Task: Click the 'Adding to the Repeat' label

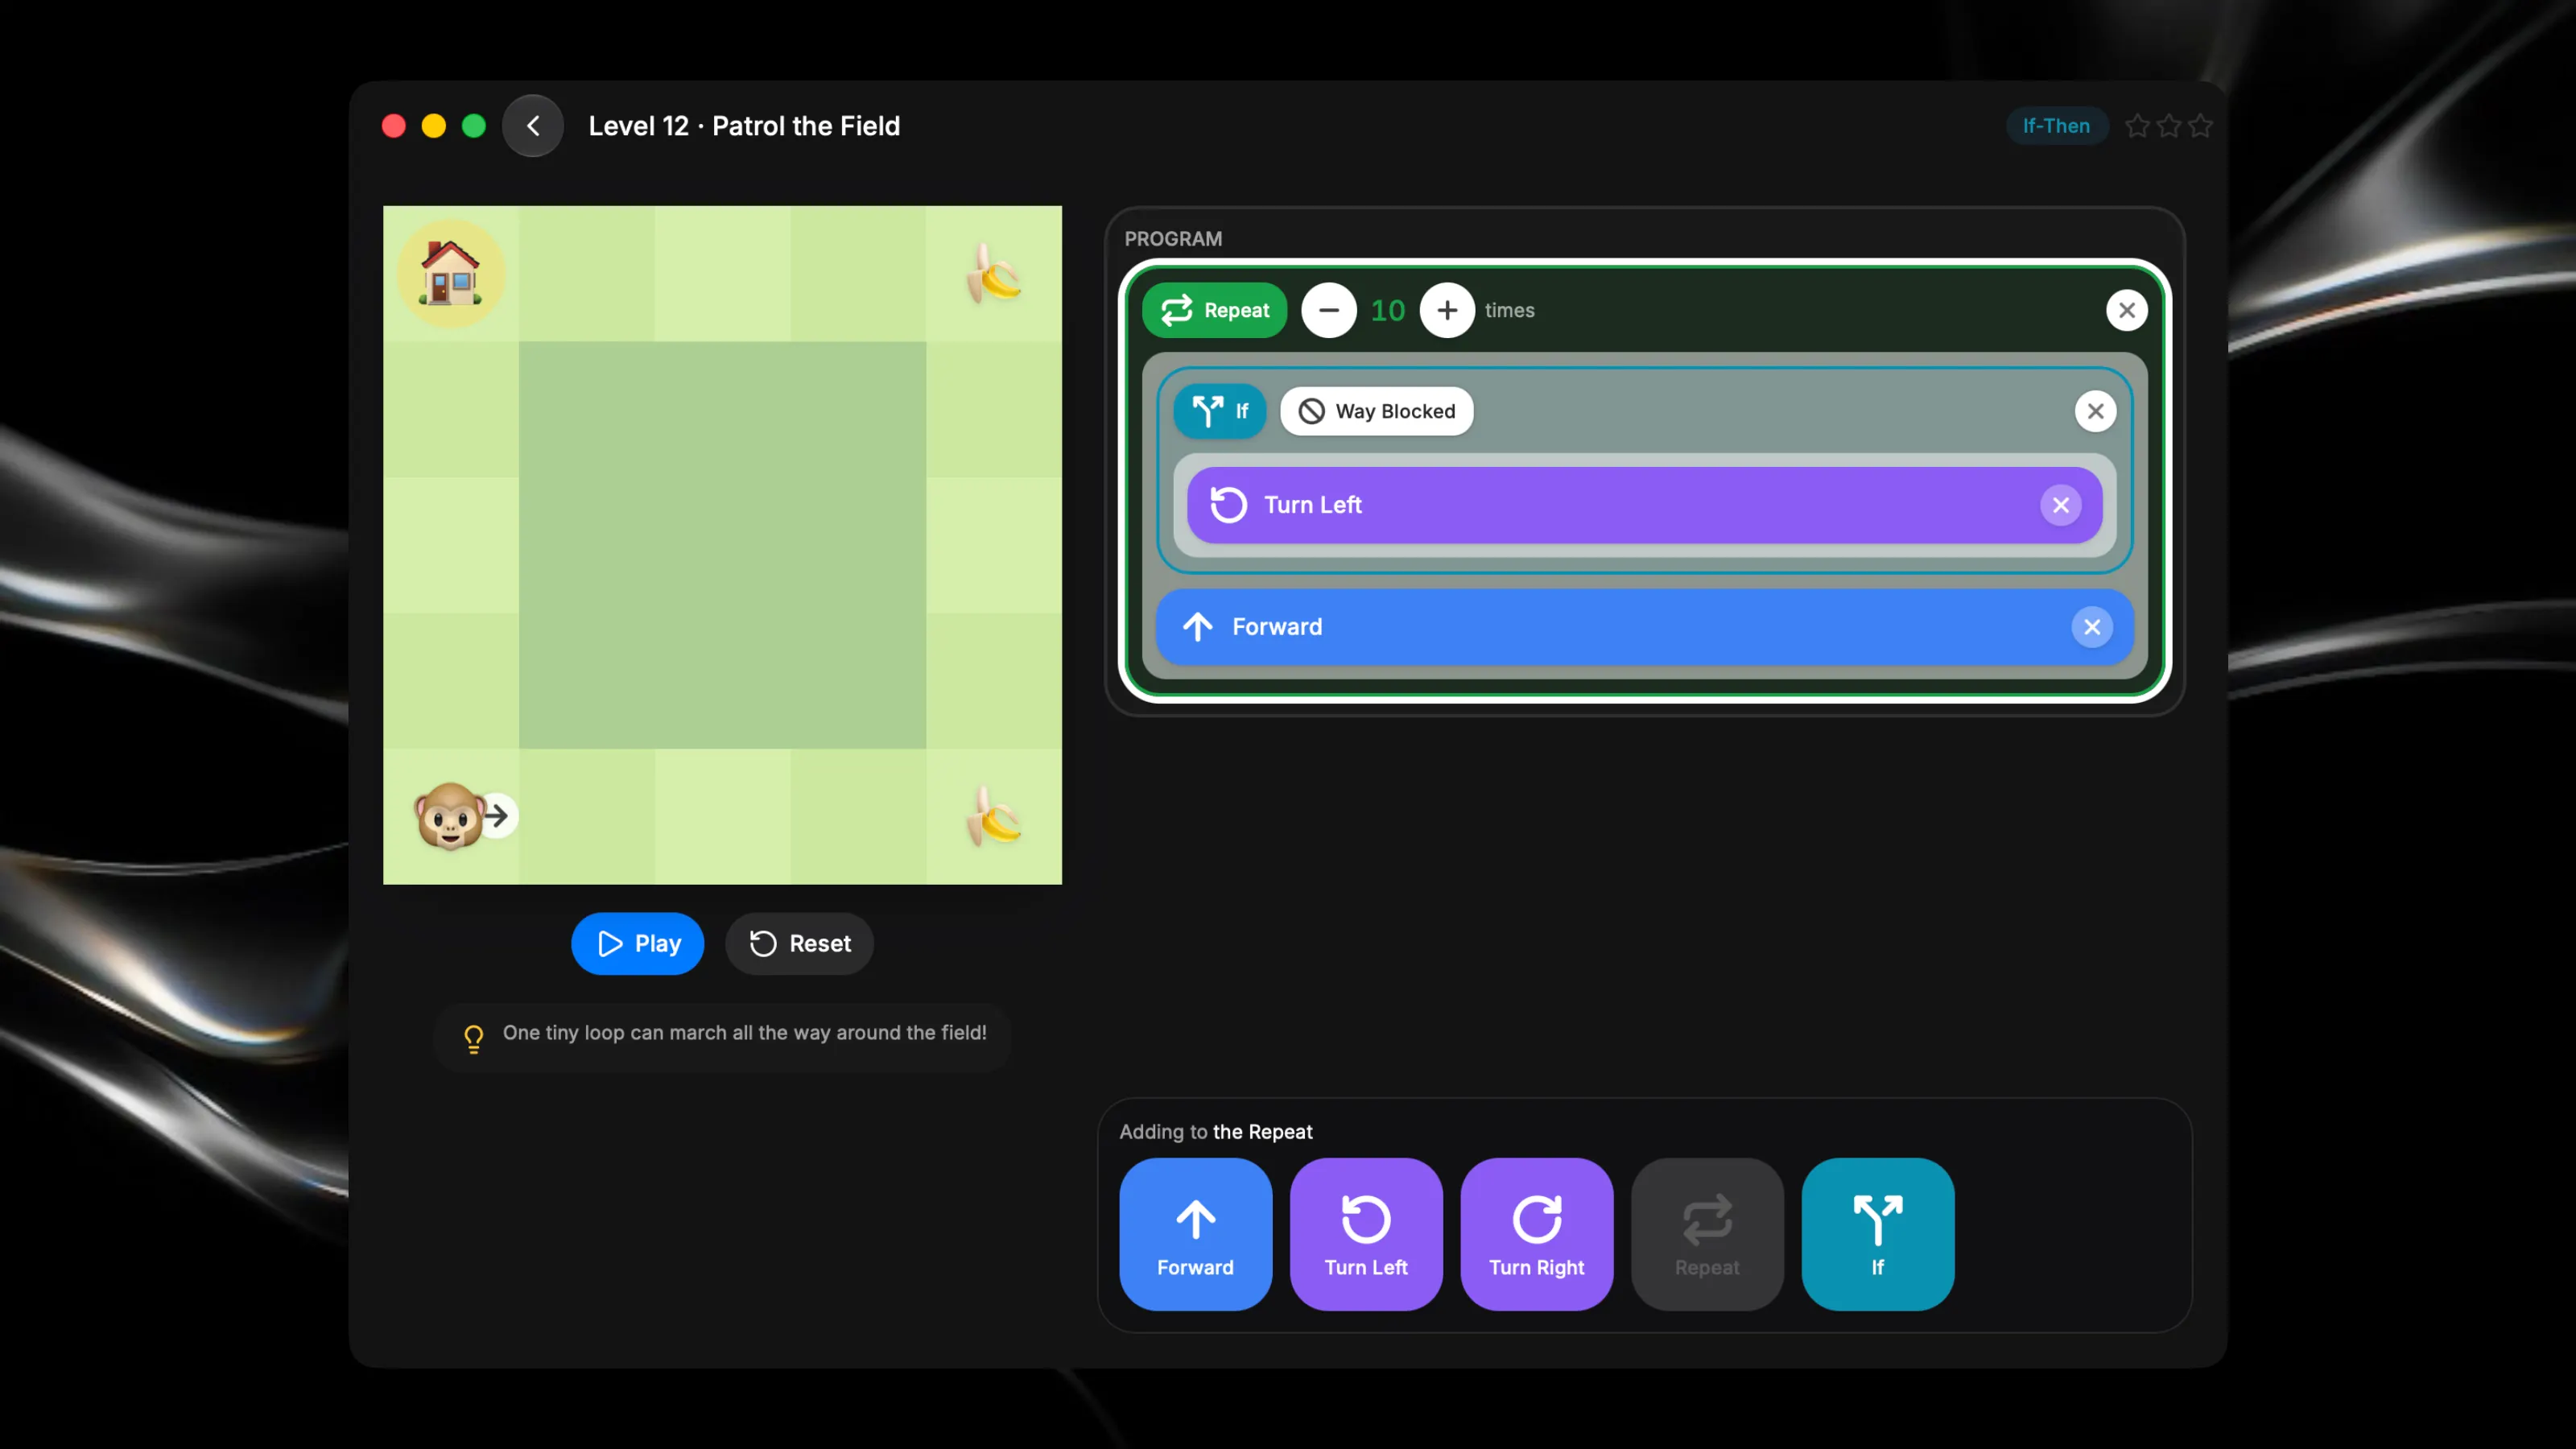Action: tap(1216, 1132)
